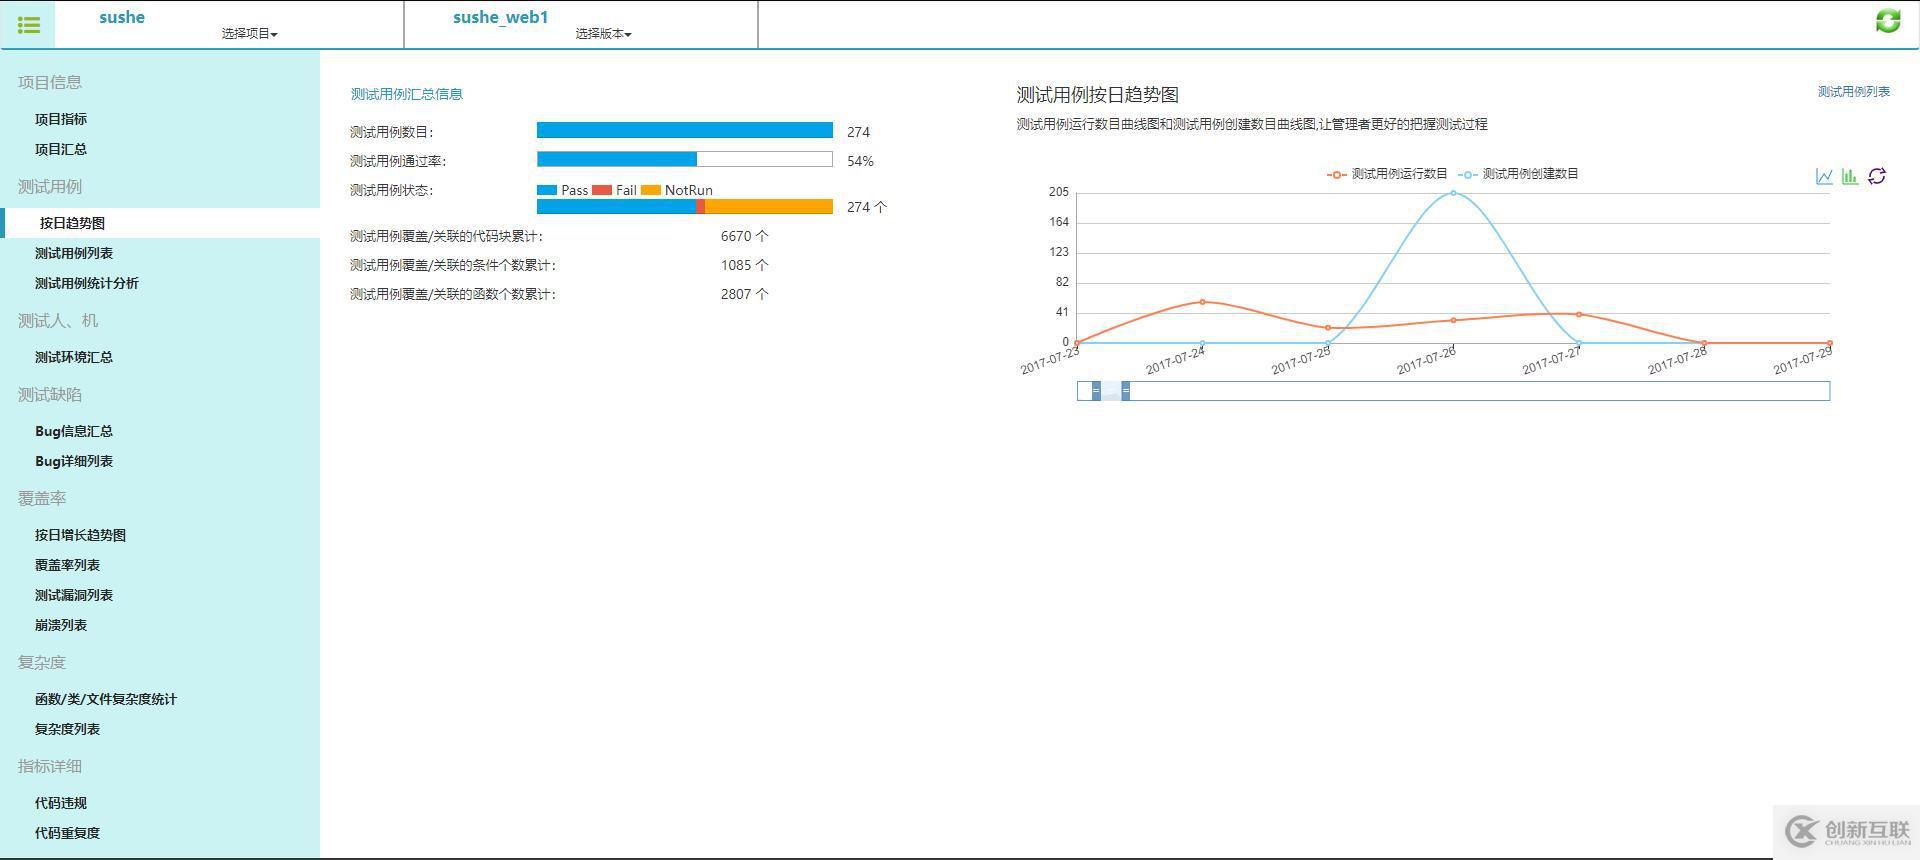Toggle the 测试用例创建数目 legend series

1518,174
